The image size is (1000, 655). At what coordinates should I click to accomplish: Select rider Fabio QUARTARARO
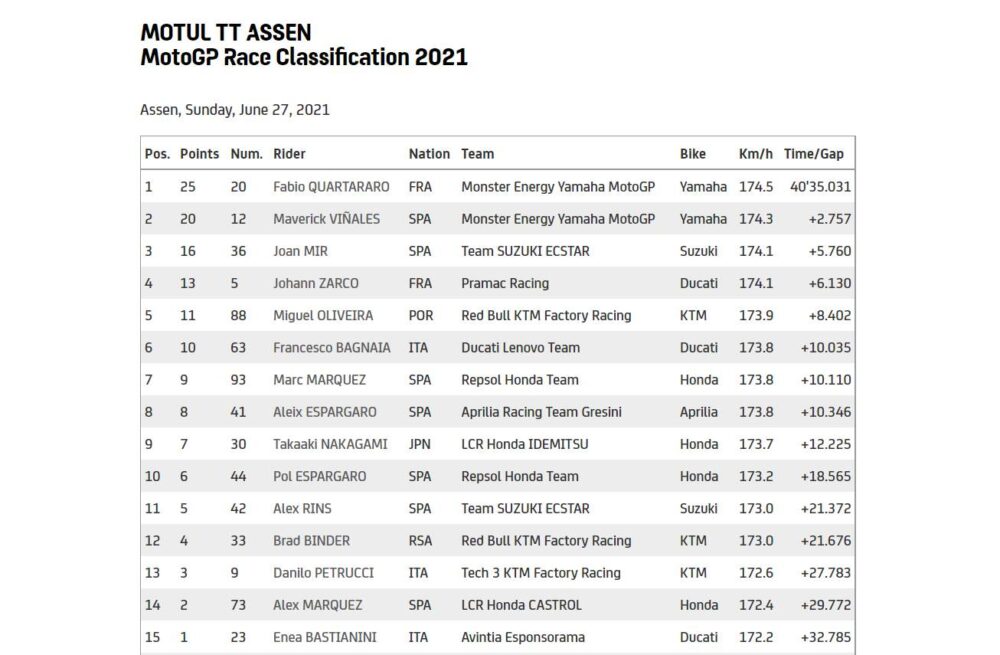click(x=331, y=187)
